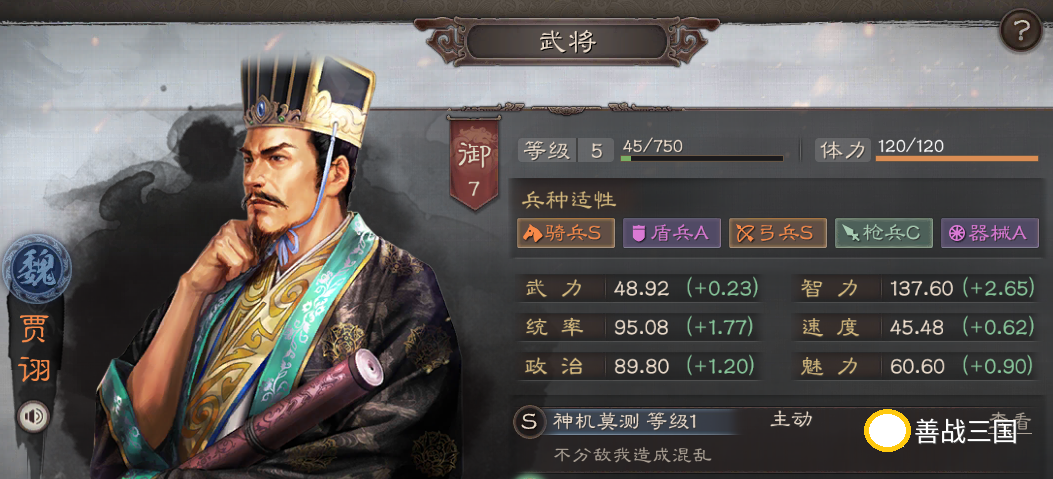Click the 武将 title header
Viewport: 1053px width, 479px height.
click(x=568, y=43)
